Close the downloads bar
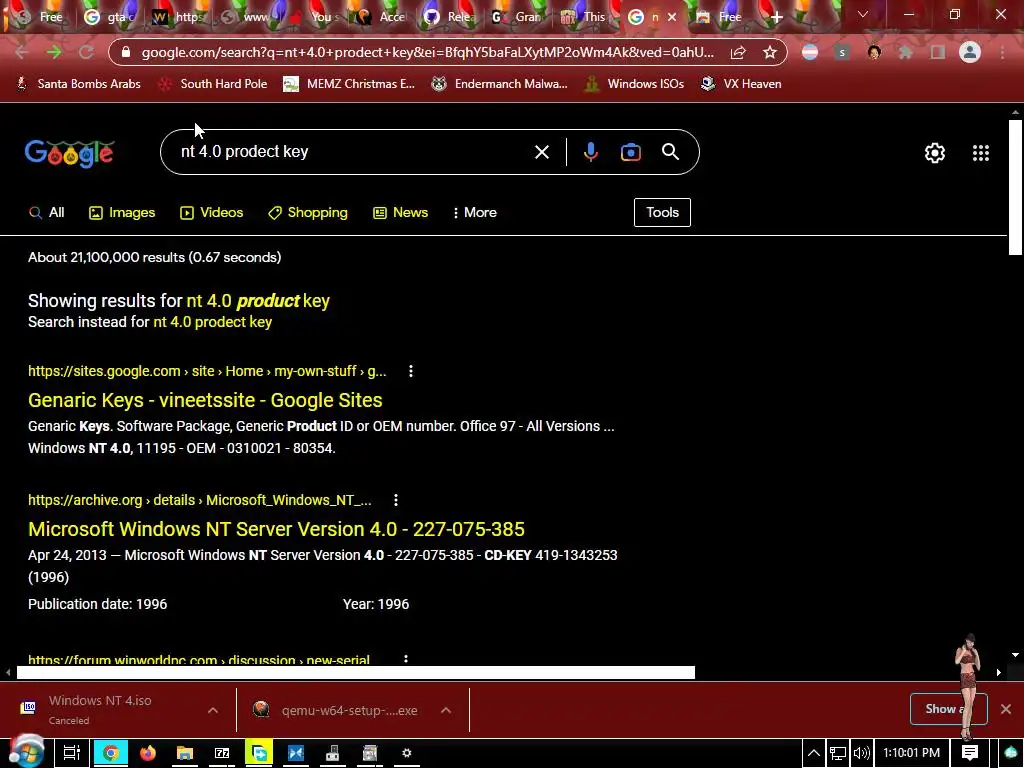The image size is (1024, 768). click(1006, 709)
